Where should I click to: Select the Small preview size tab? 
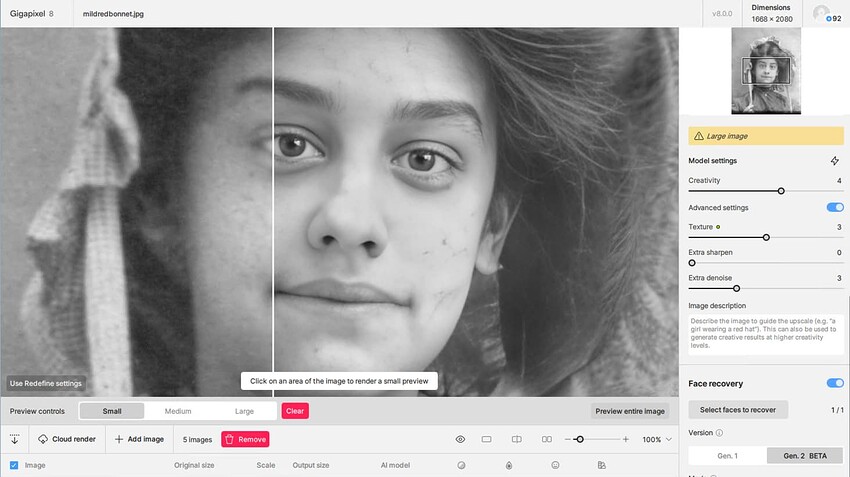tap(112, 411)
